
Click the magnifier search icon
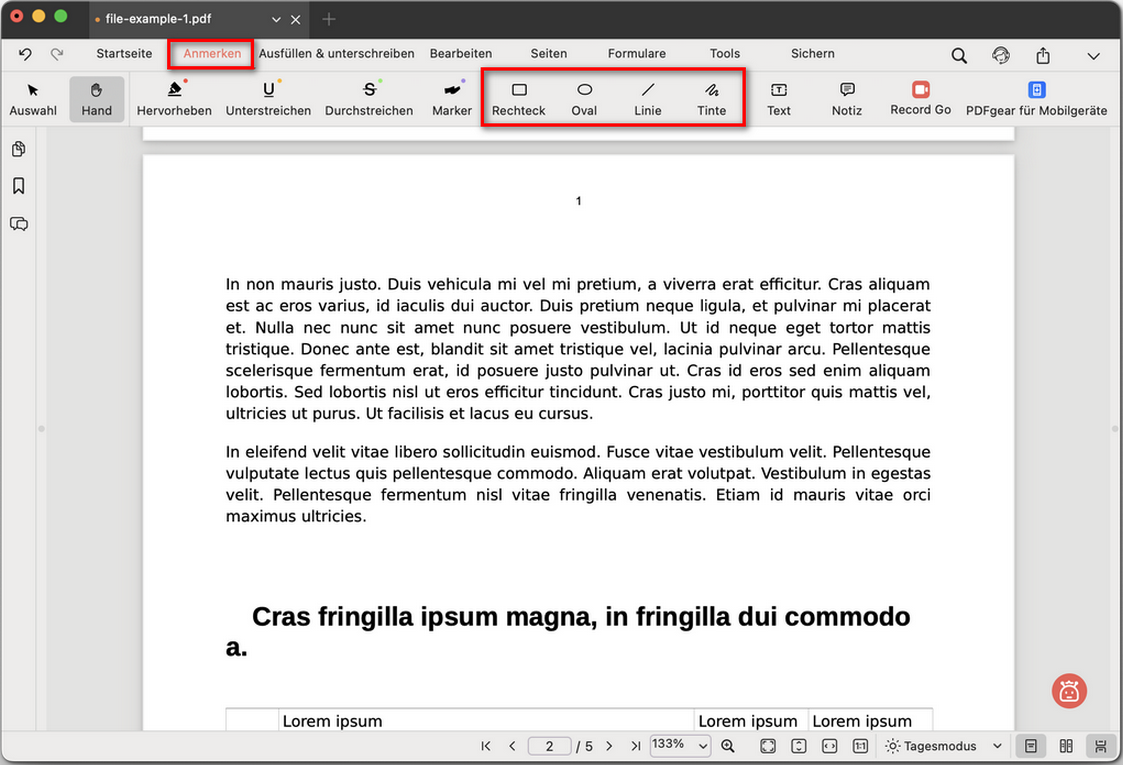click(959, 55)
